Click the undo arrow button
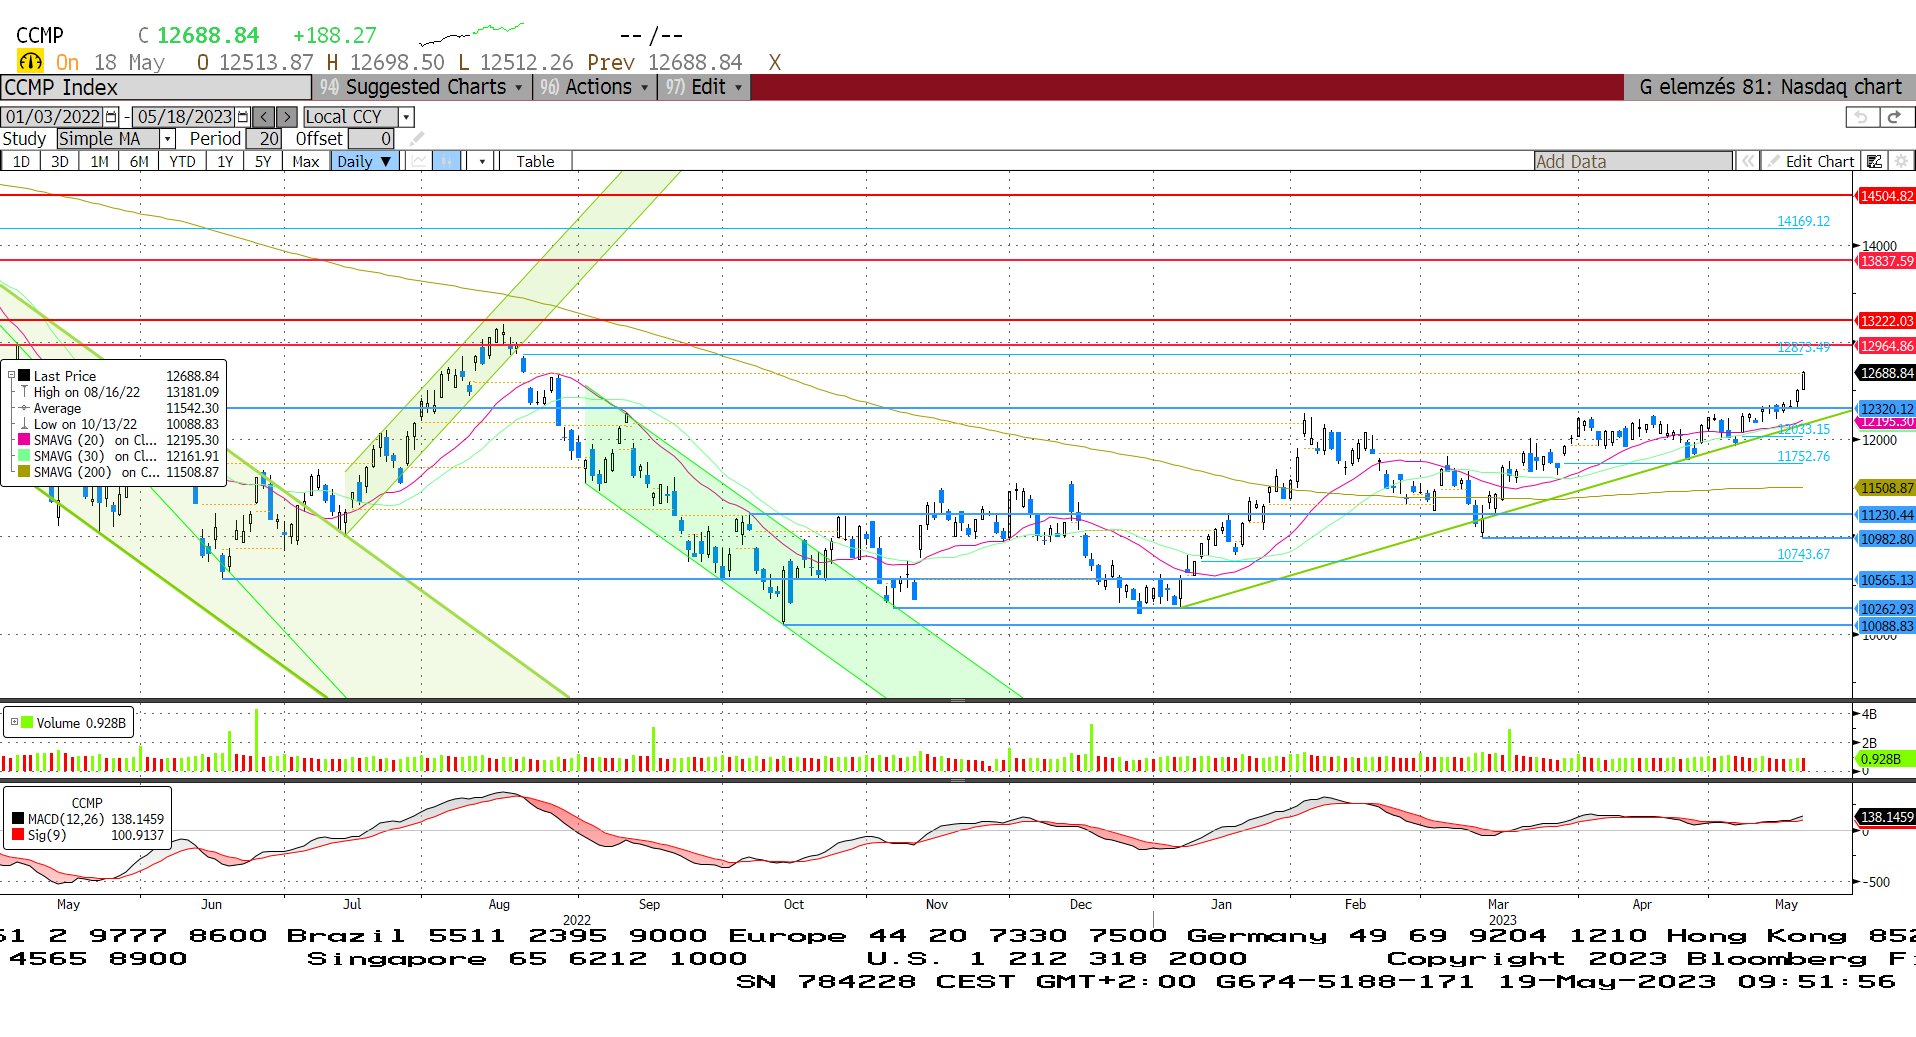This screenshot has height=1037, width=1916. pos(1861,117)
